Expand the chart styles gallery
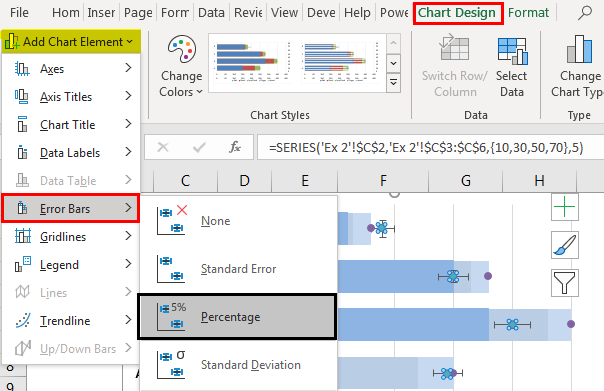The image size is (604, 391). 393,82
